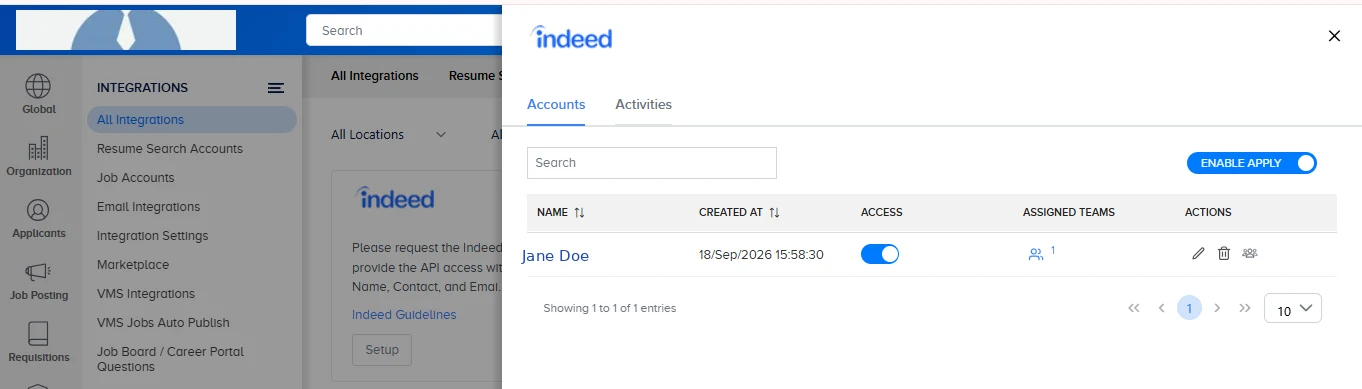1362x389 pixels.
Task: Open VMS Jobs Auto Publish item
Action: click(x=163, y=323)
